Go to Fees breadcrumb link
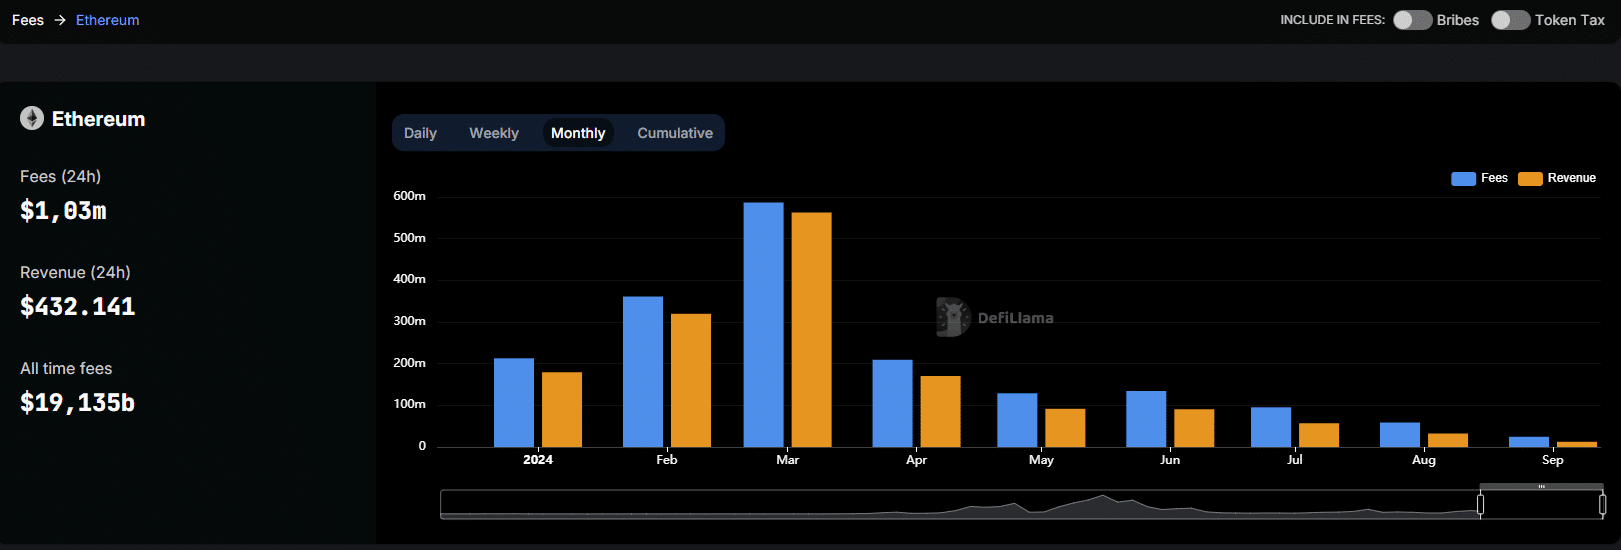The image size is (1621, 550). 28,20
